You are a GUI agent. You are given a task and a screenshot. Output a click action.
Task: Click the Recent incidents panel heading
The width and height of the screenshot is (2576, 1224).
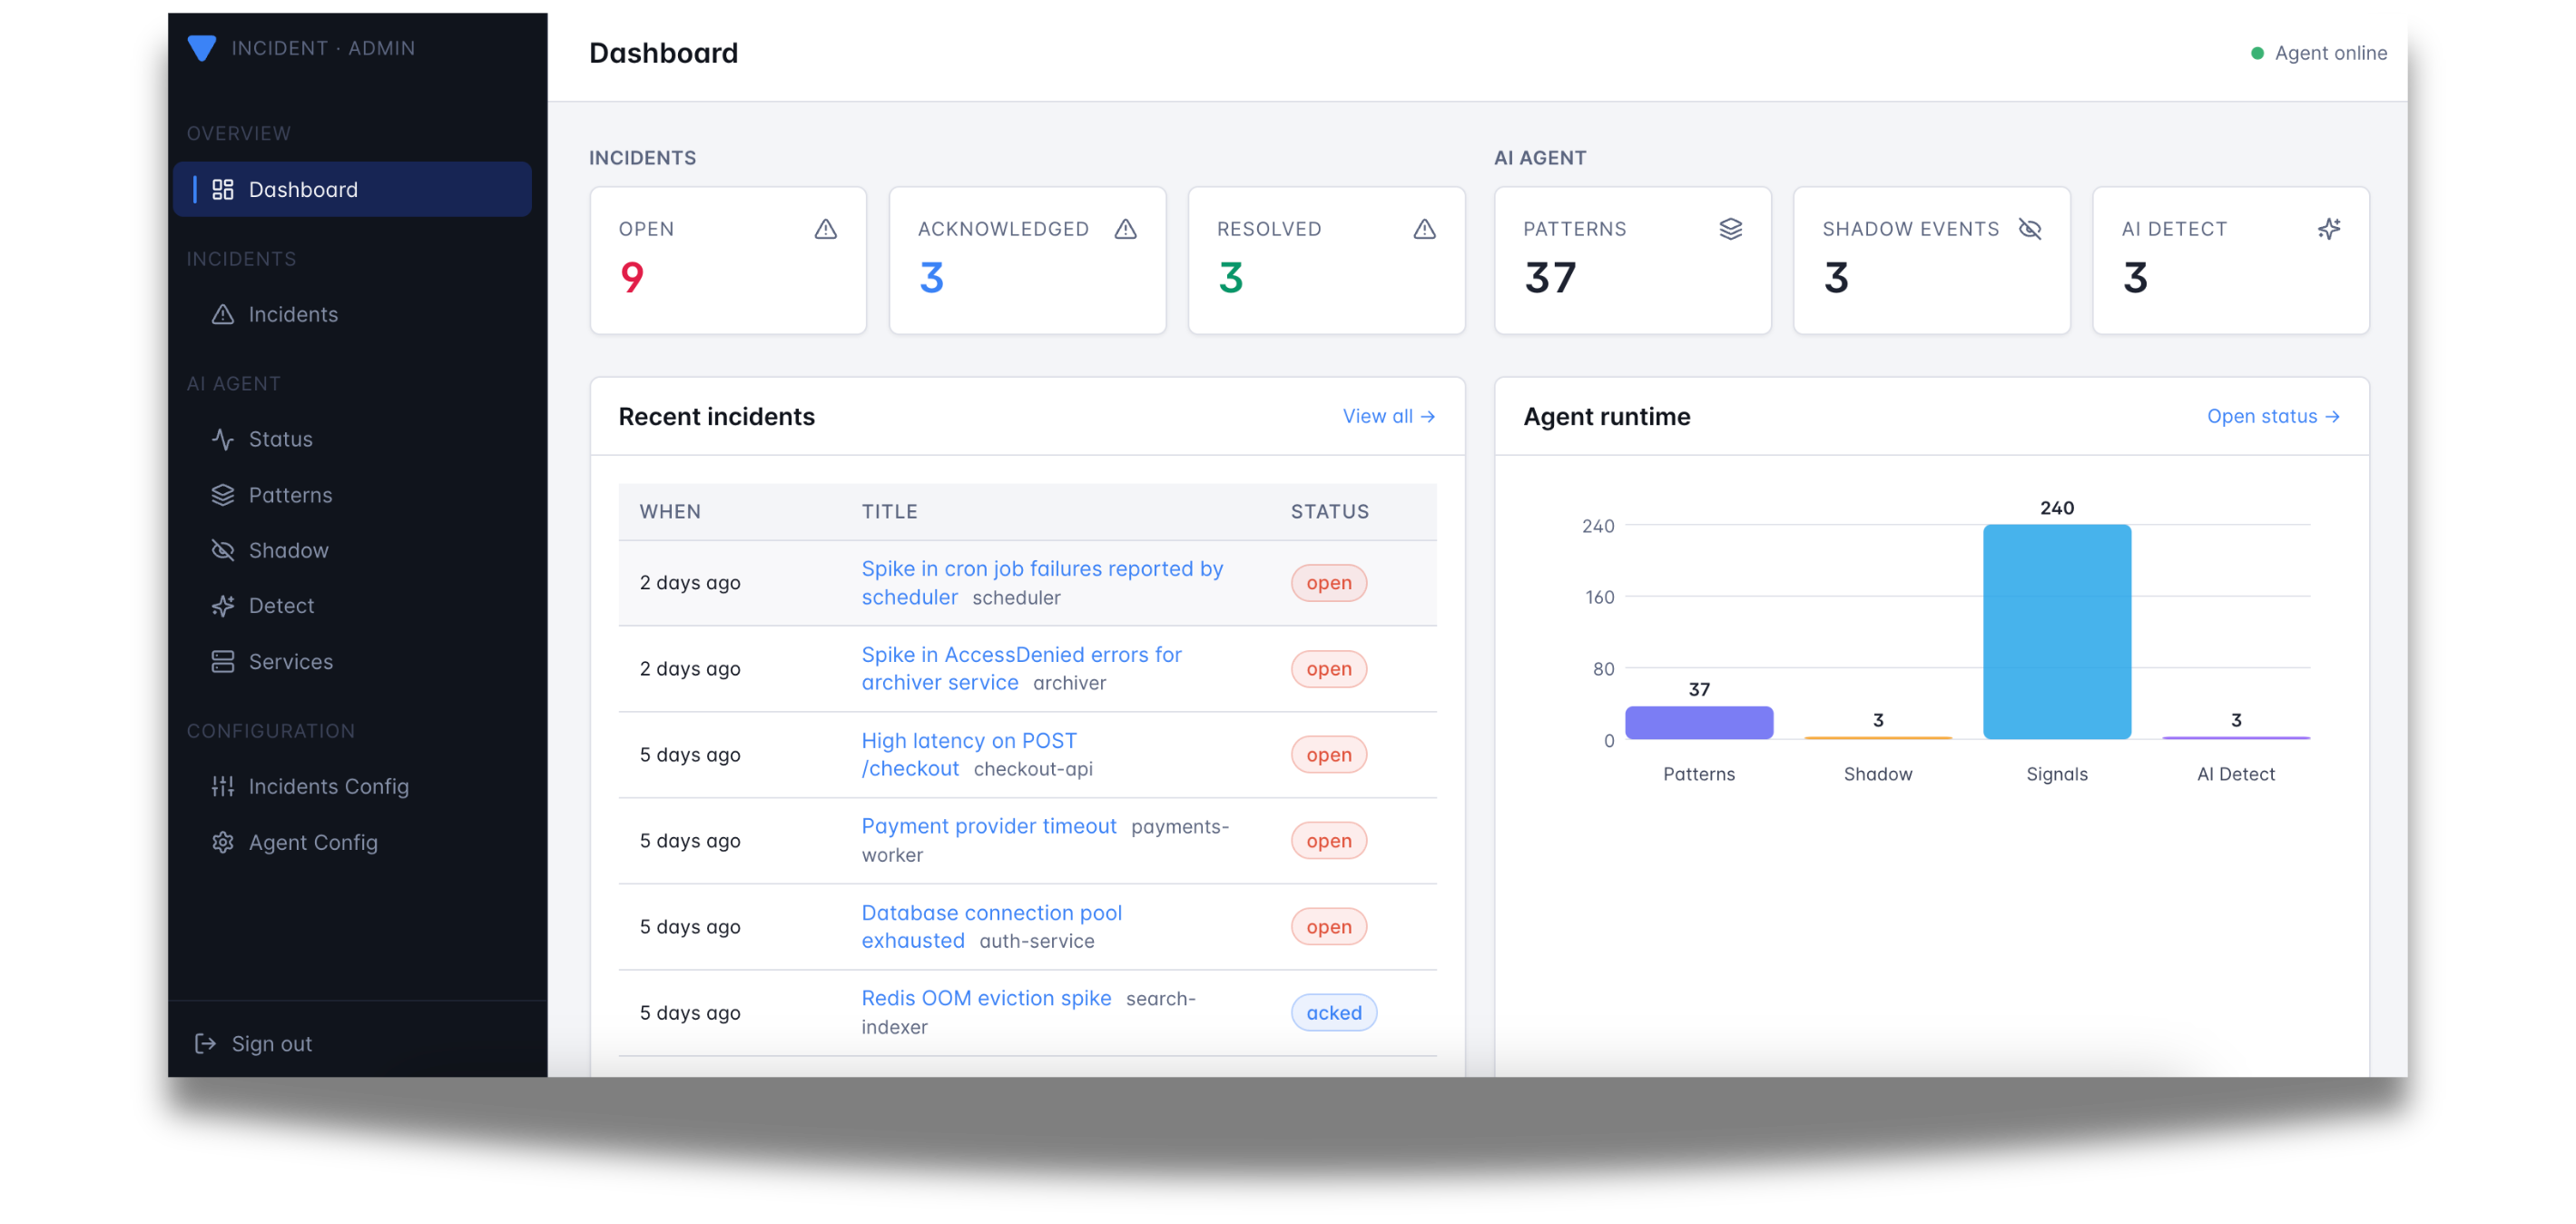tap(716, 416)
